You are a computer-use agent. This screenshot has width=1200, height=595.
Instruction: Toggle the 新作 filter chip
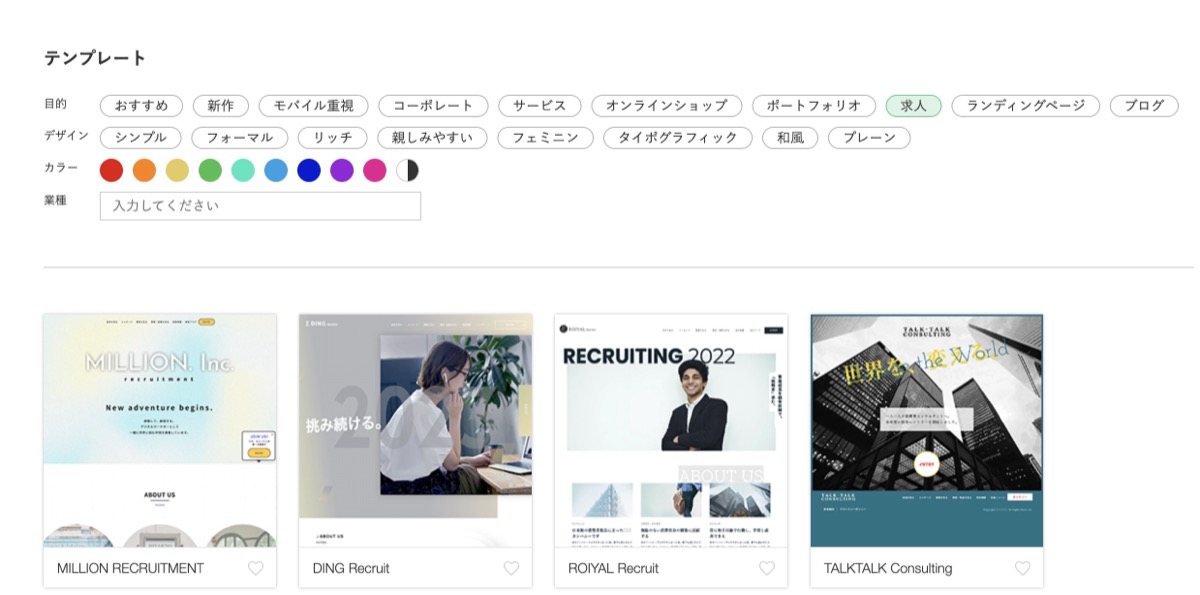click(x=221, y=106)
